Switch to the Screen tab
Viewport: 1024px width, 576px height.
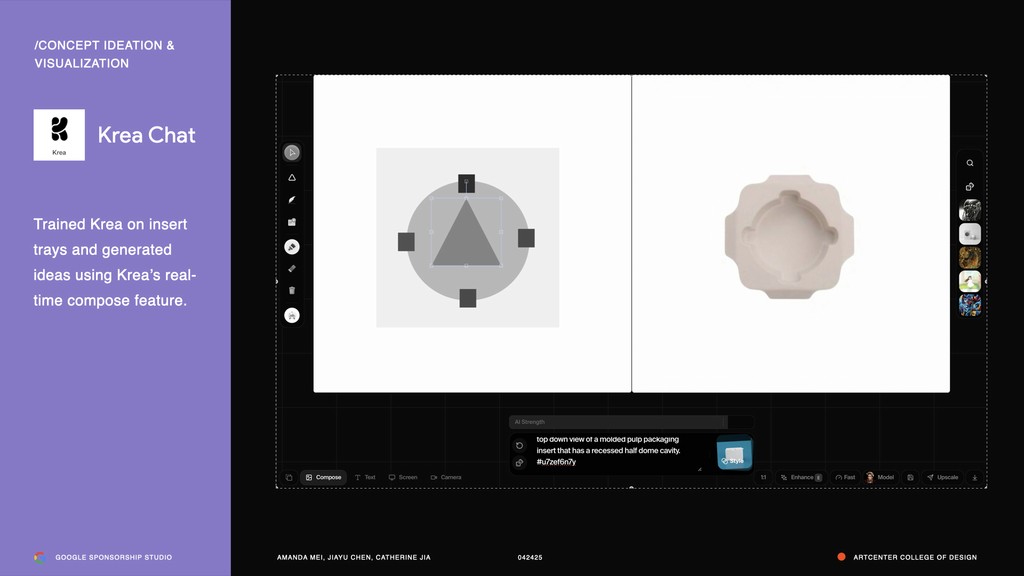click(403, 477)
